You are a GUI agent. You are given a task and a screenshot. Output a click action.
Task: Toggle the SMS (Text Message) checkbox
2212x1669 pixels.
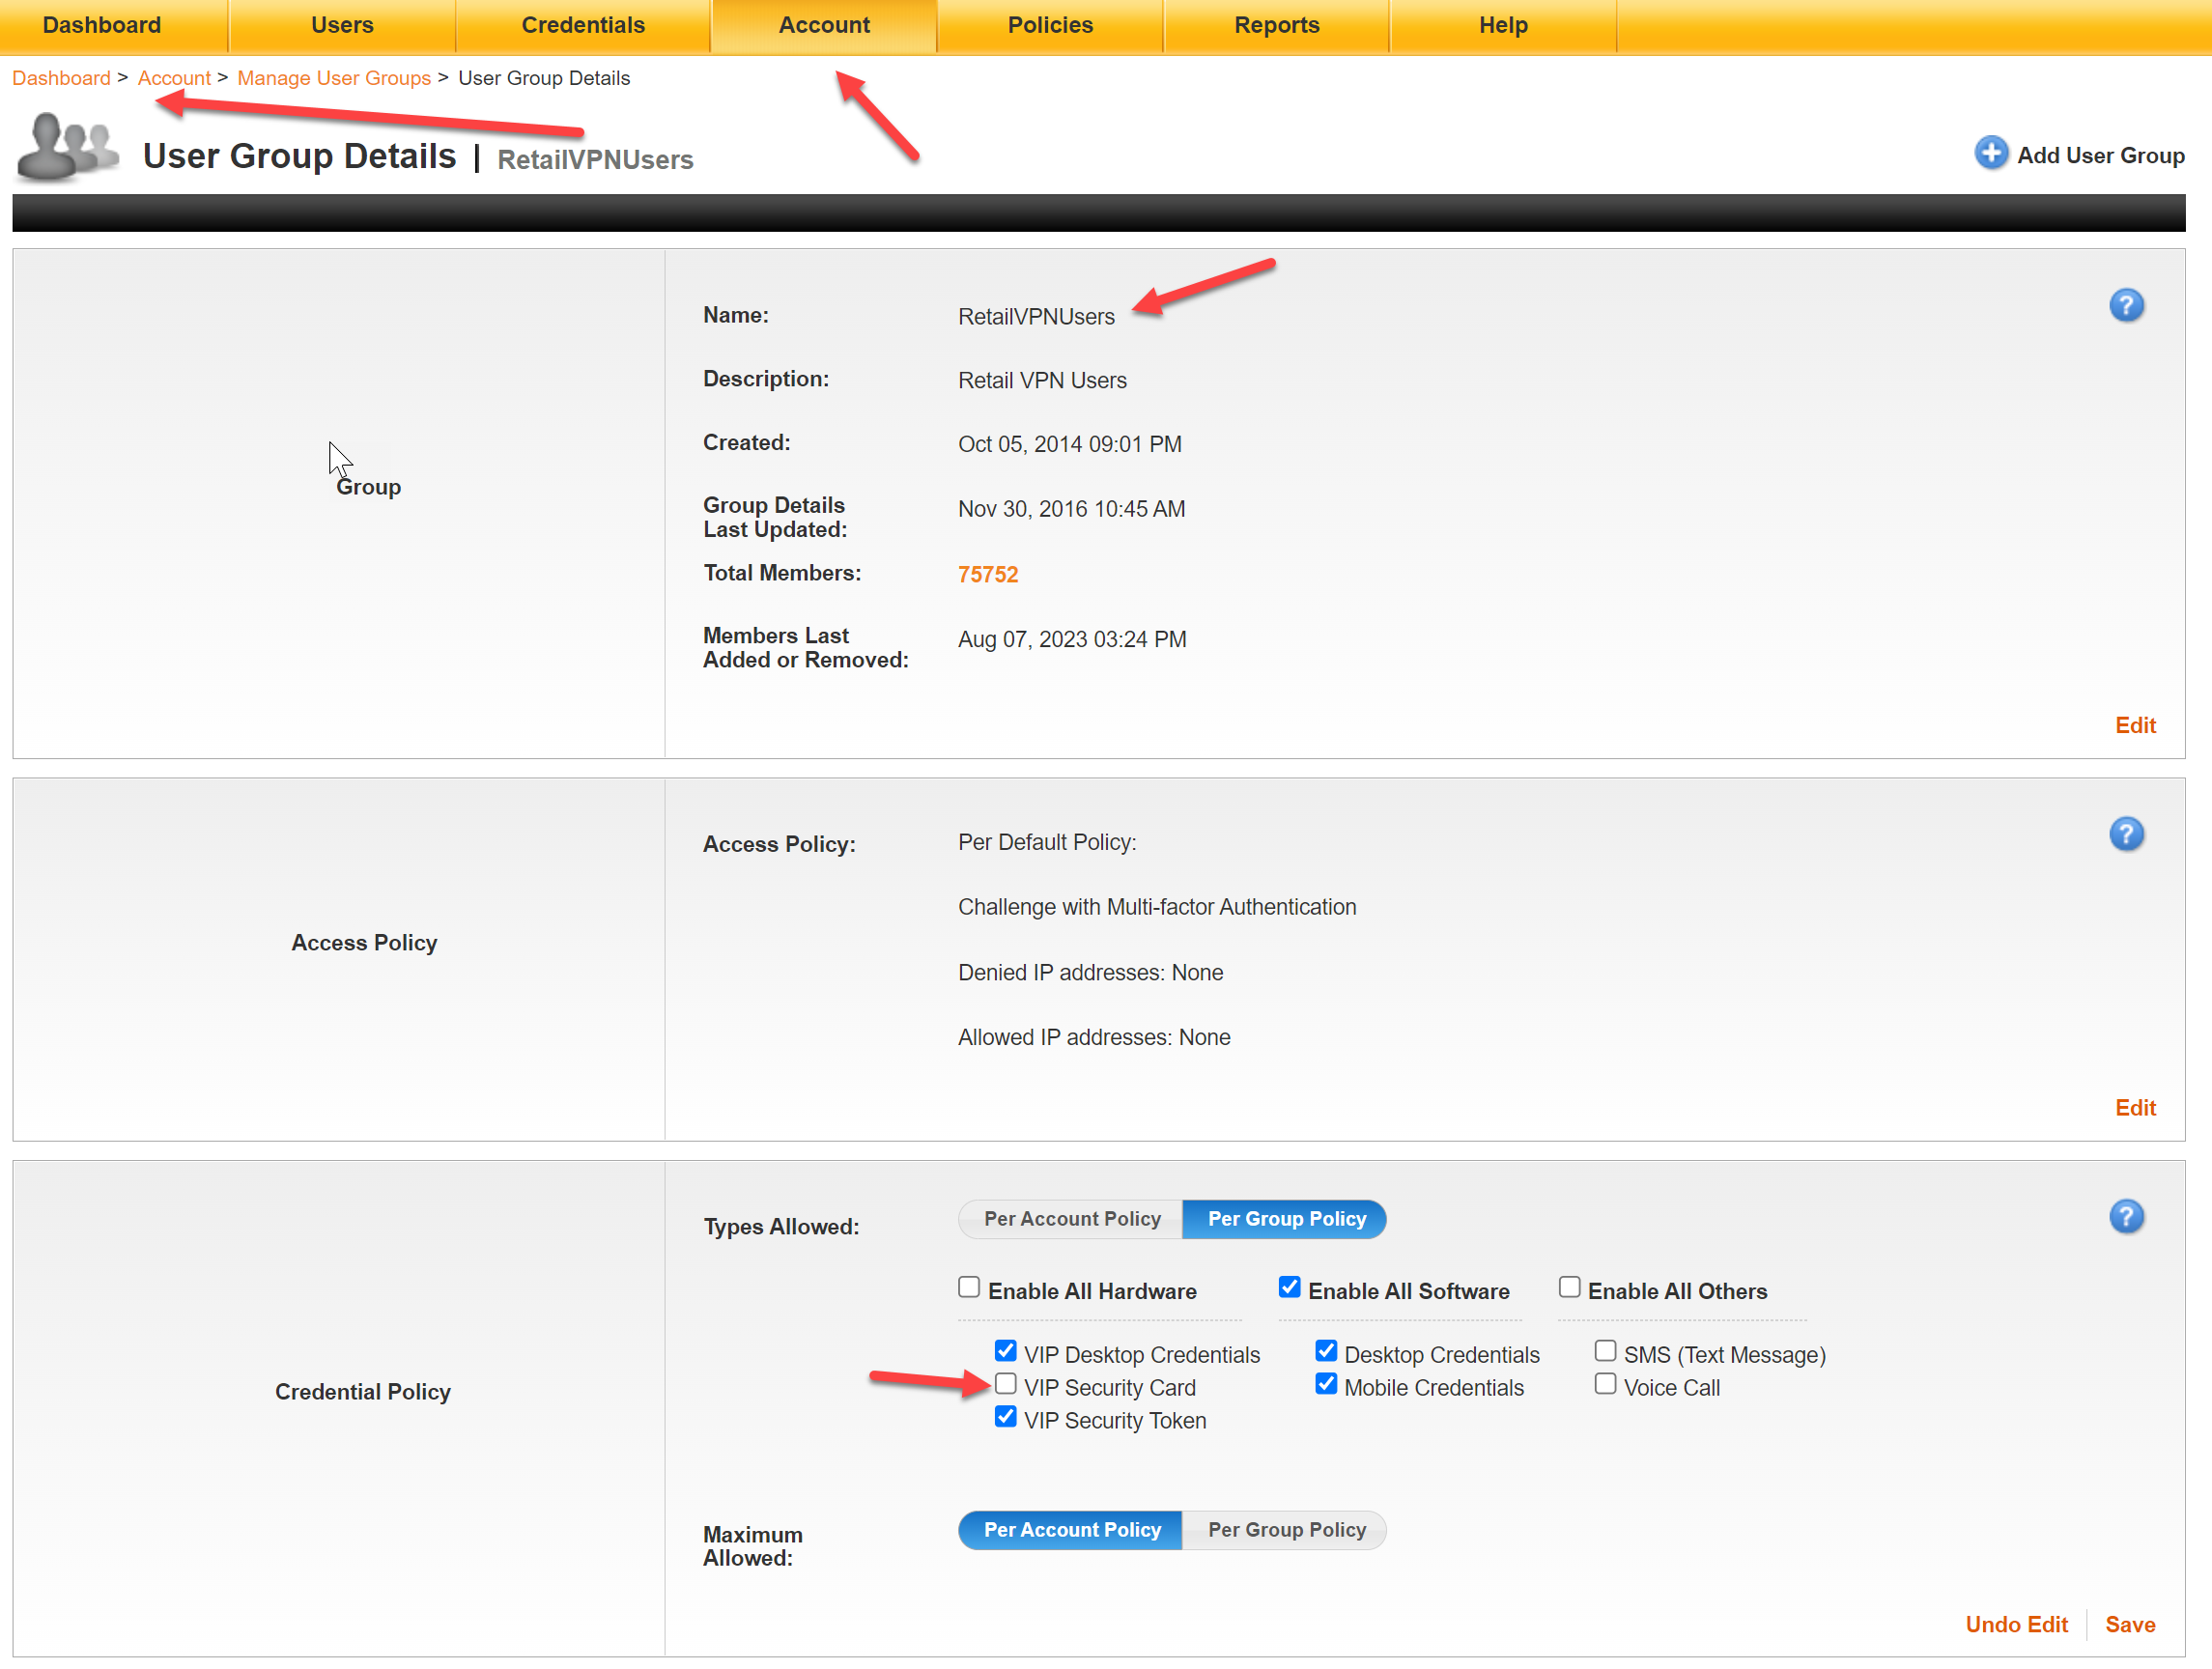point(1604,1351)
